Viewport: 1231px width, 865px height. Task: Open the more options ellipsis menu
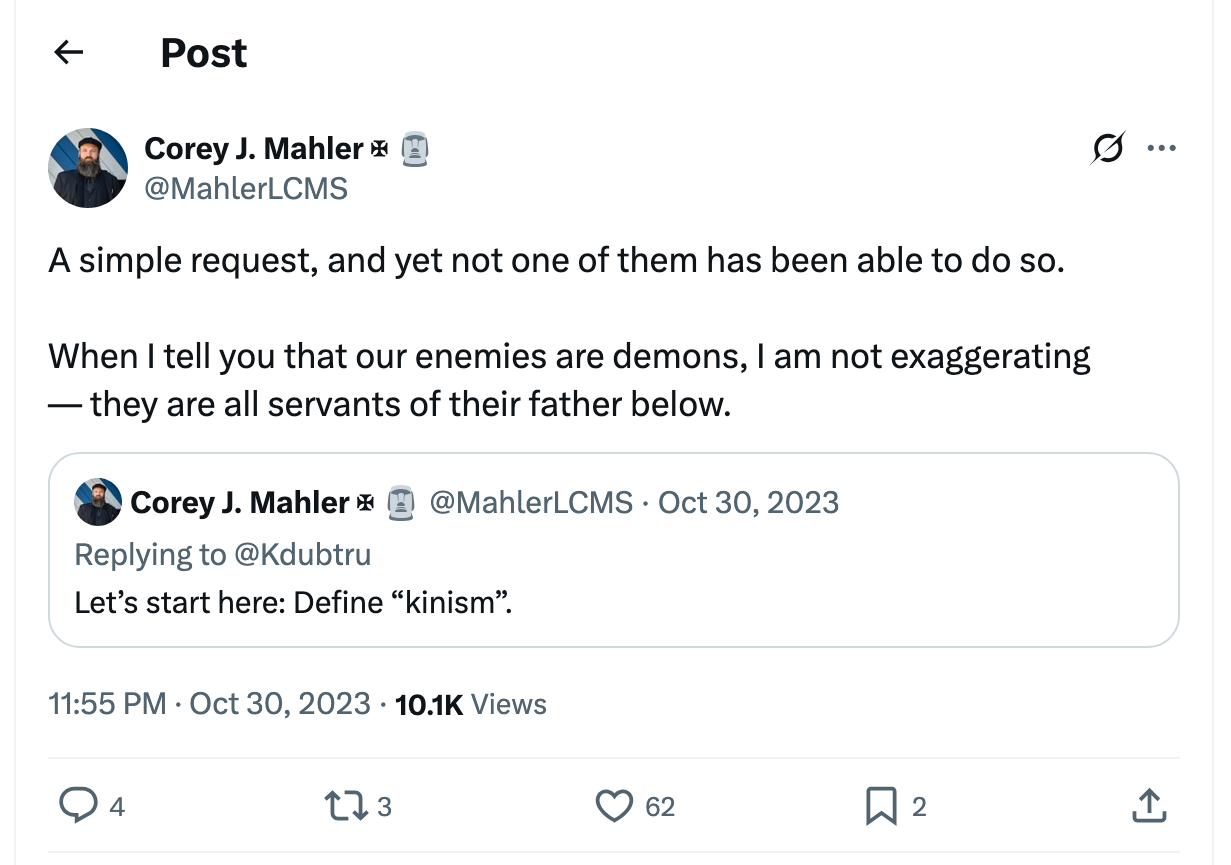coord(1162,147)
